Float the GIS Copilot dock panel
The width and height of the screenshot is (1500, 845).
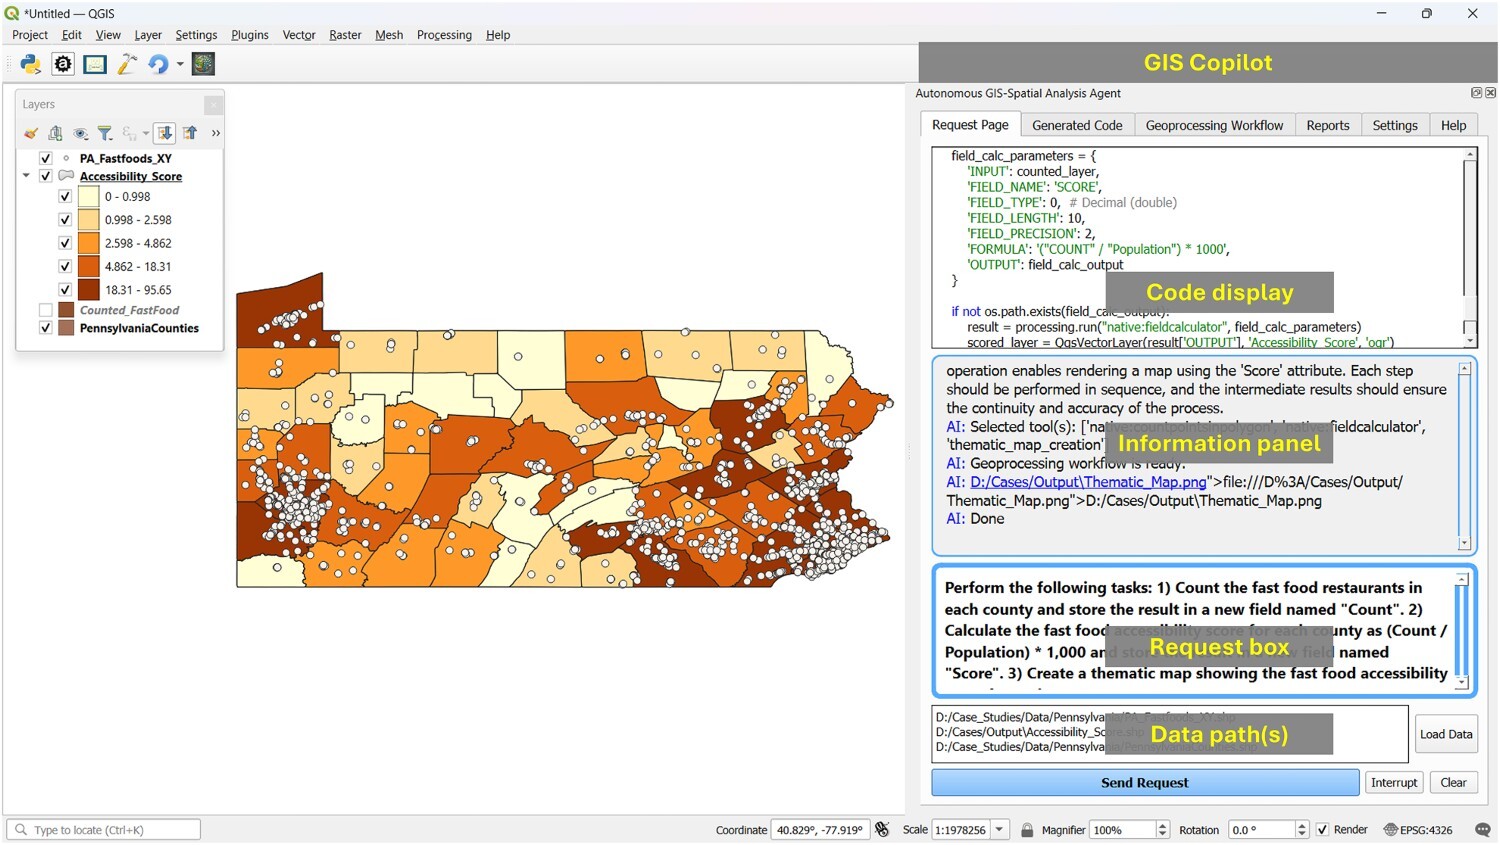pos(1476,93)
